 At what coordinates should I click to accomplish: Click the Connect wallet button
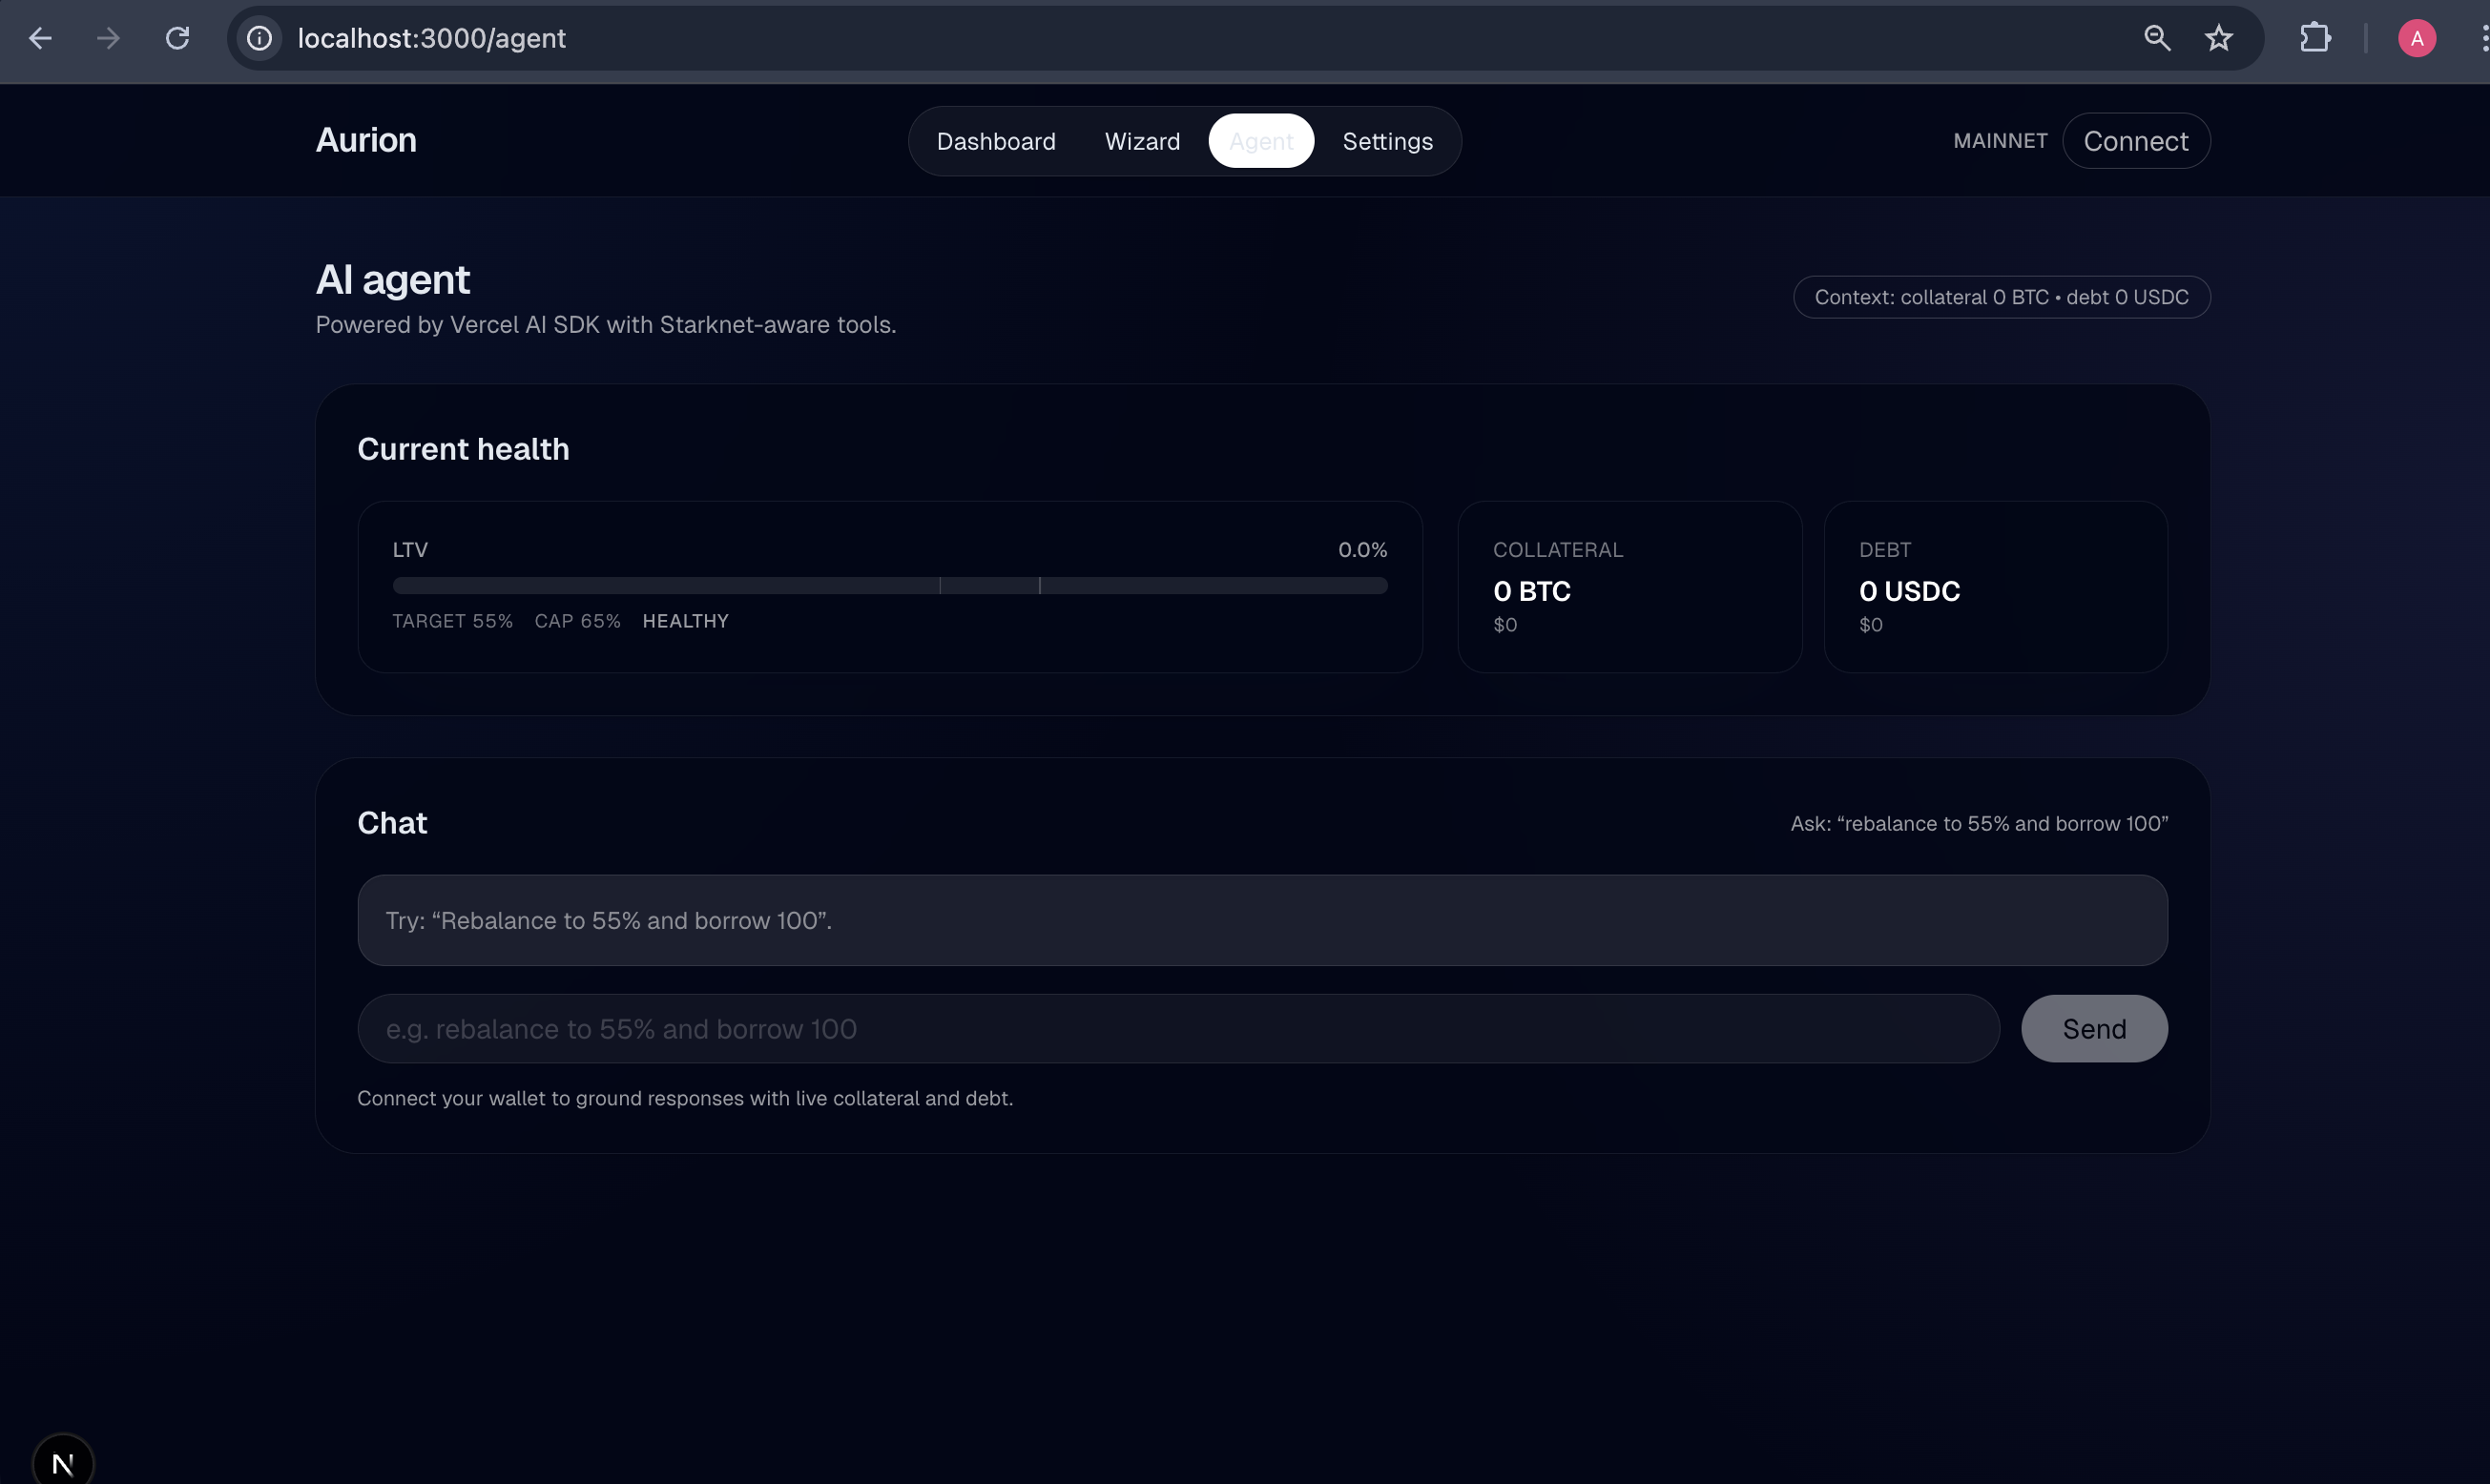[x=2135, y=141]
